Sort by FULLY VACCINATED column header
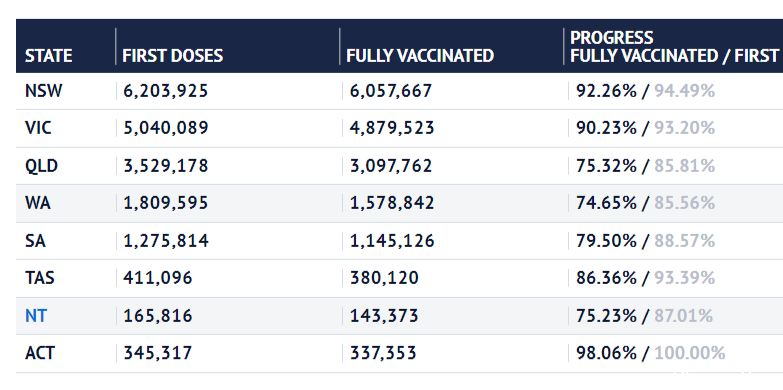The image size is (783, 390). click(420, 55)
